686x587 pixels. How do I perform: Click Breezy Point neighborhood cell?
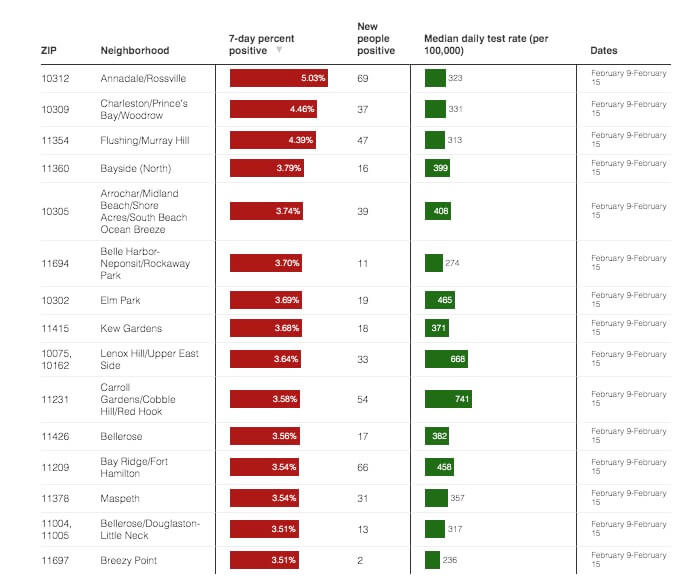point(129,560)
